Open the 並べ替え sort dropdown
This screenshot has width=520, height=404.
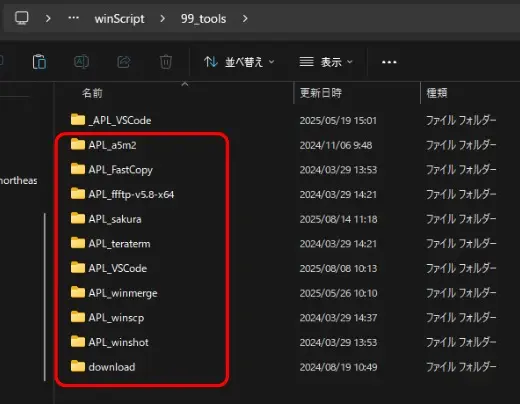pos(239,62)
